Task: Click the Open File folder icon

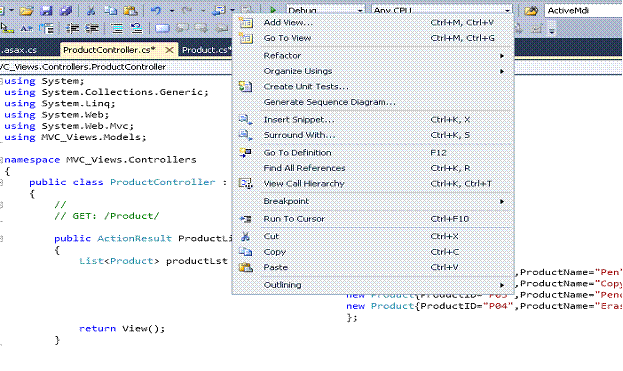Action: (27, 10)
